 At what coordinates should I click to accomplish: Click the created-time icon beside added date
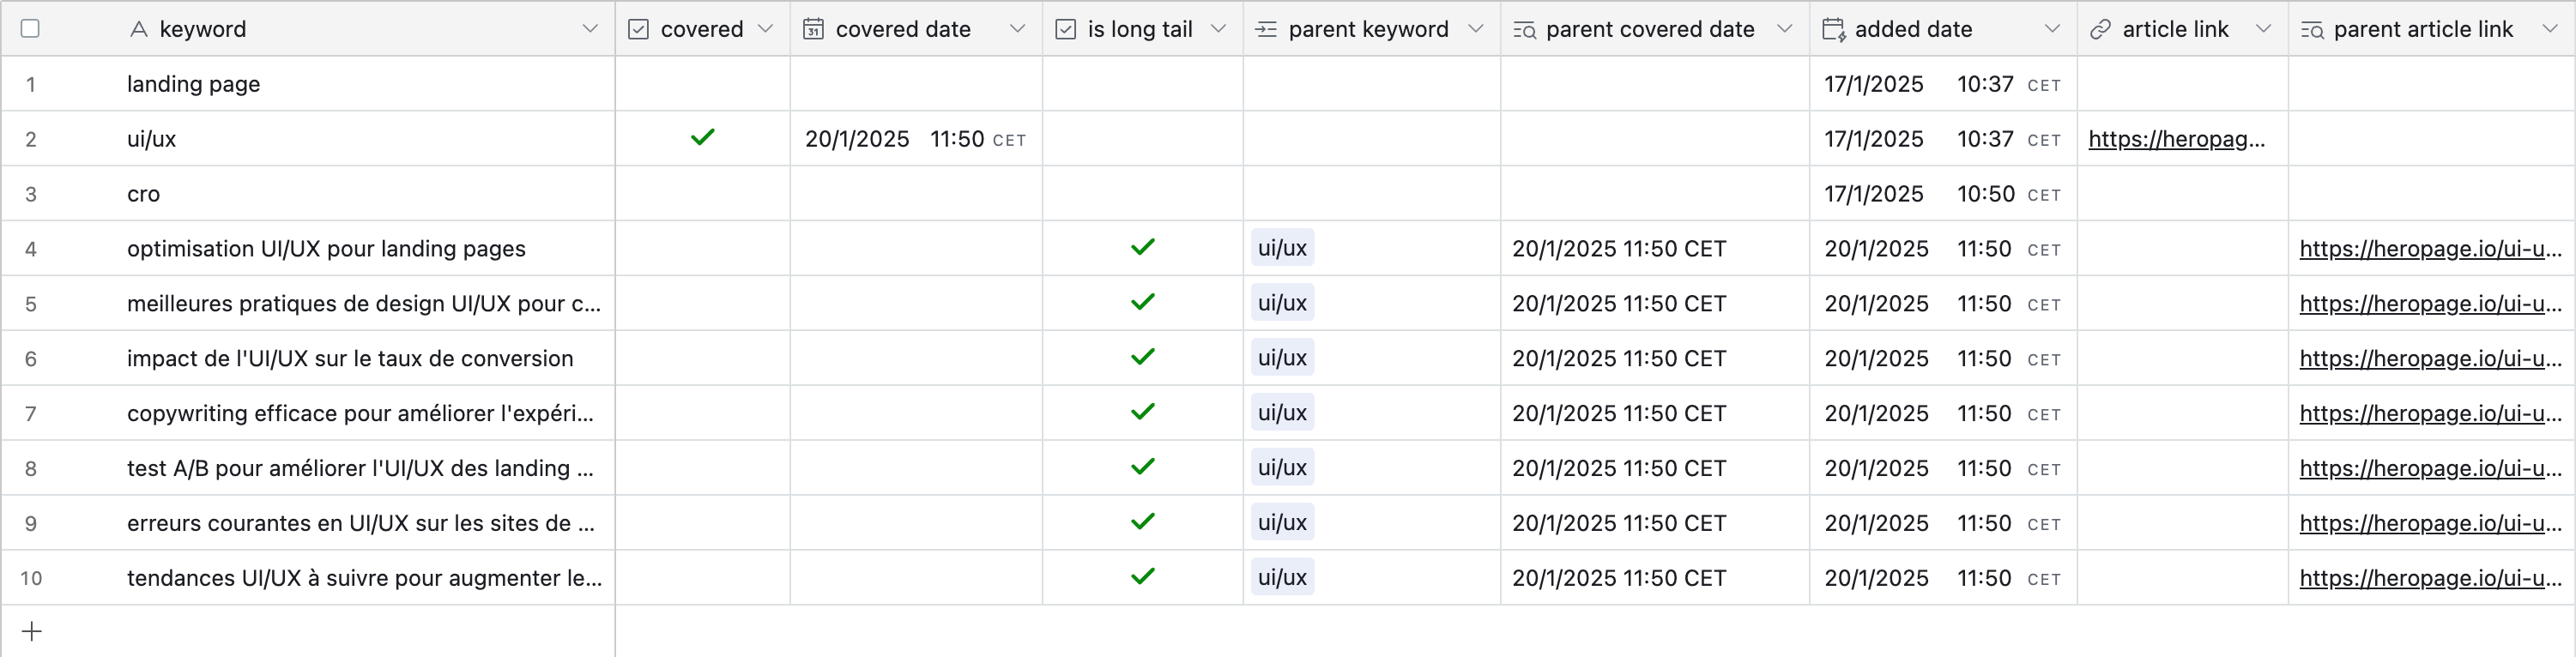[1833, 29]
